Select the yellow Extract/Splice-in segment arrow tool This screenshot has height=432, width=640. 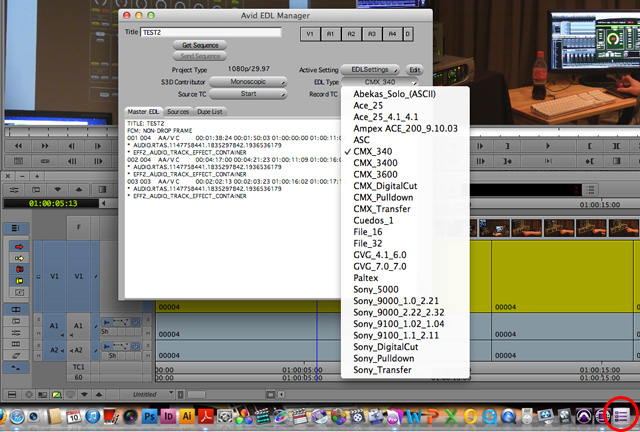click(19, 258)
